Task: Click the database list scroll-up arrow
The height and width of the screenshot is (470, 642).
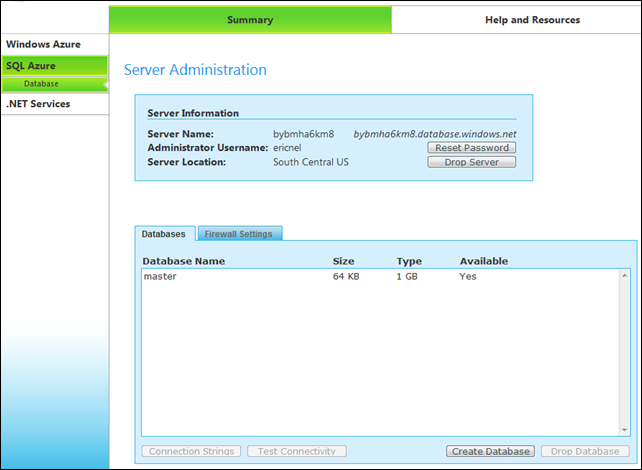Action: [x=624, y=276]
